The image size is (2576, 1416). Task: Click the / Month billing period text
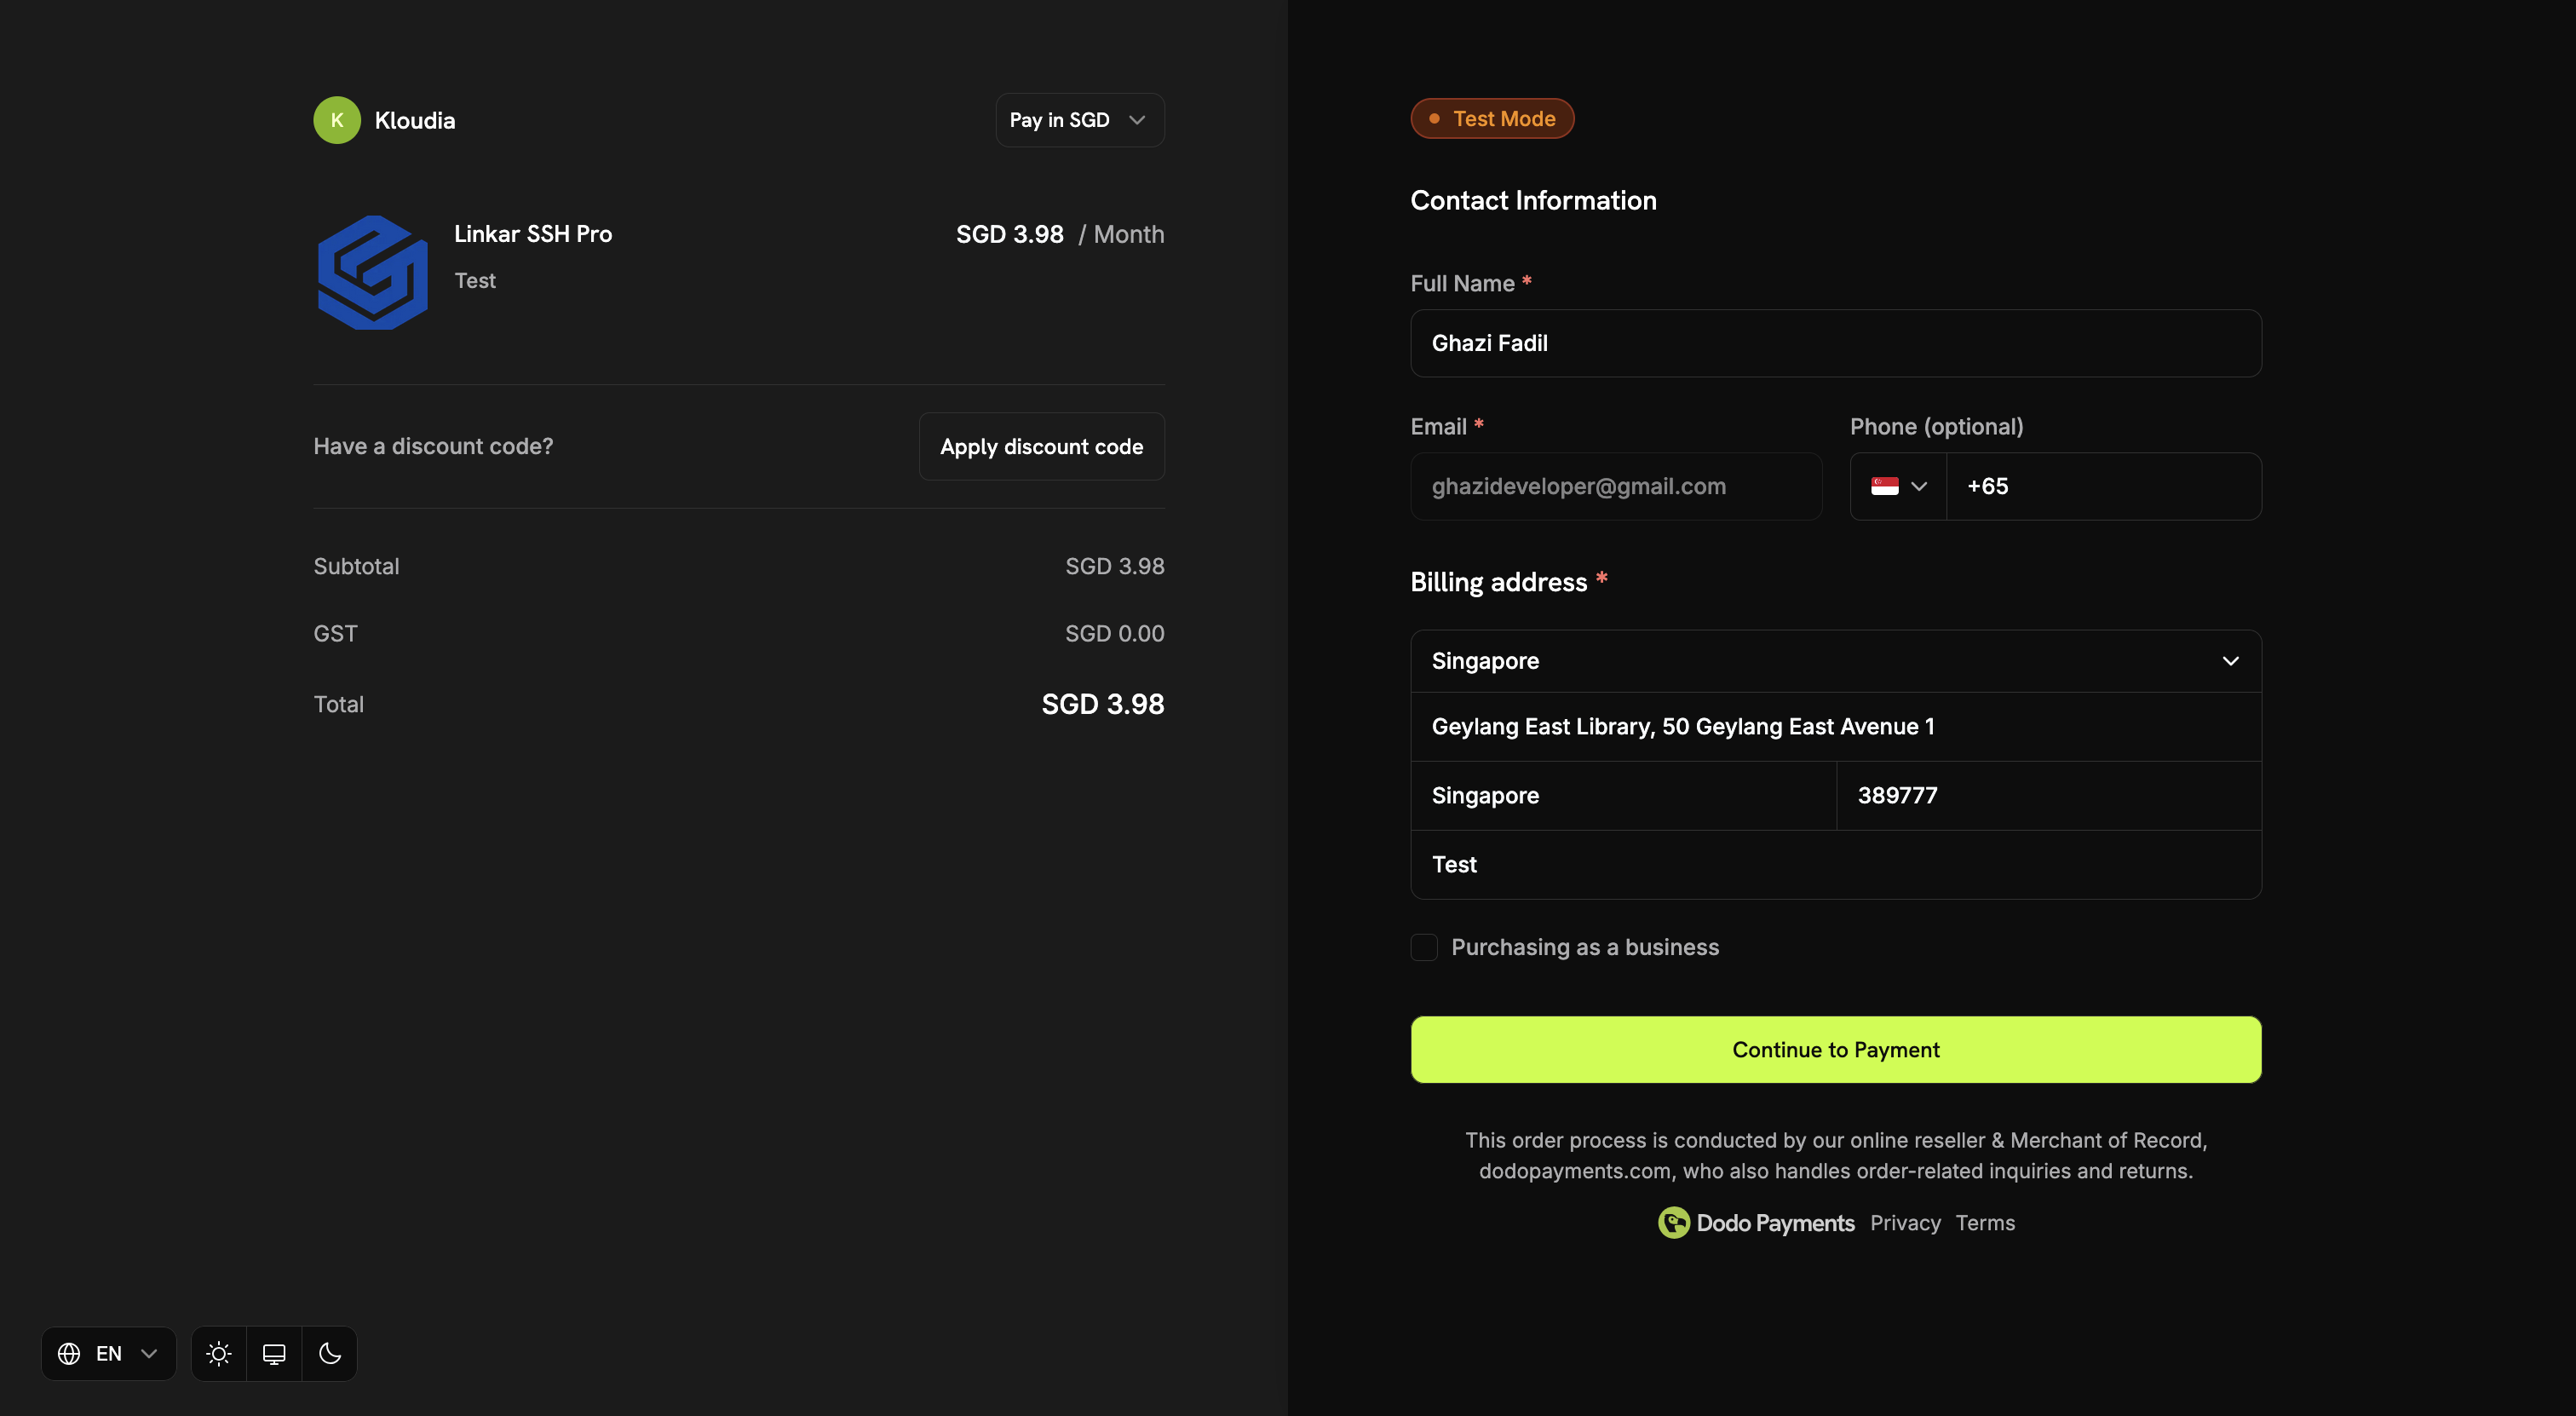pos(1120,234)
